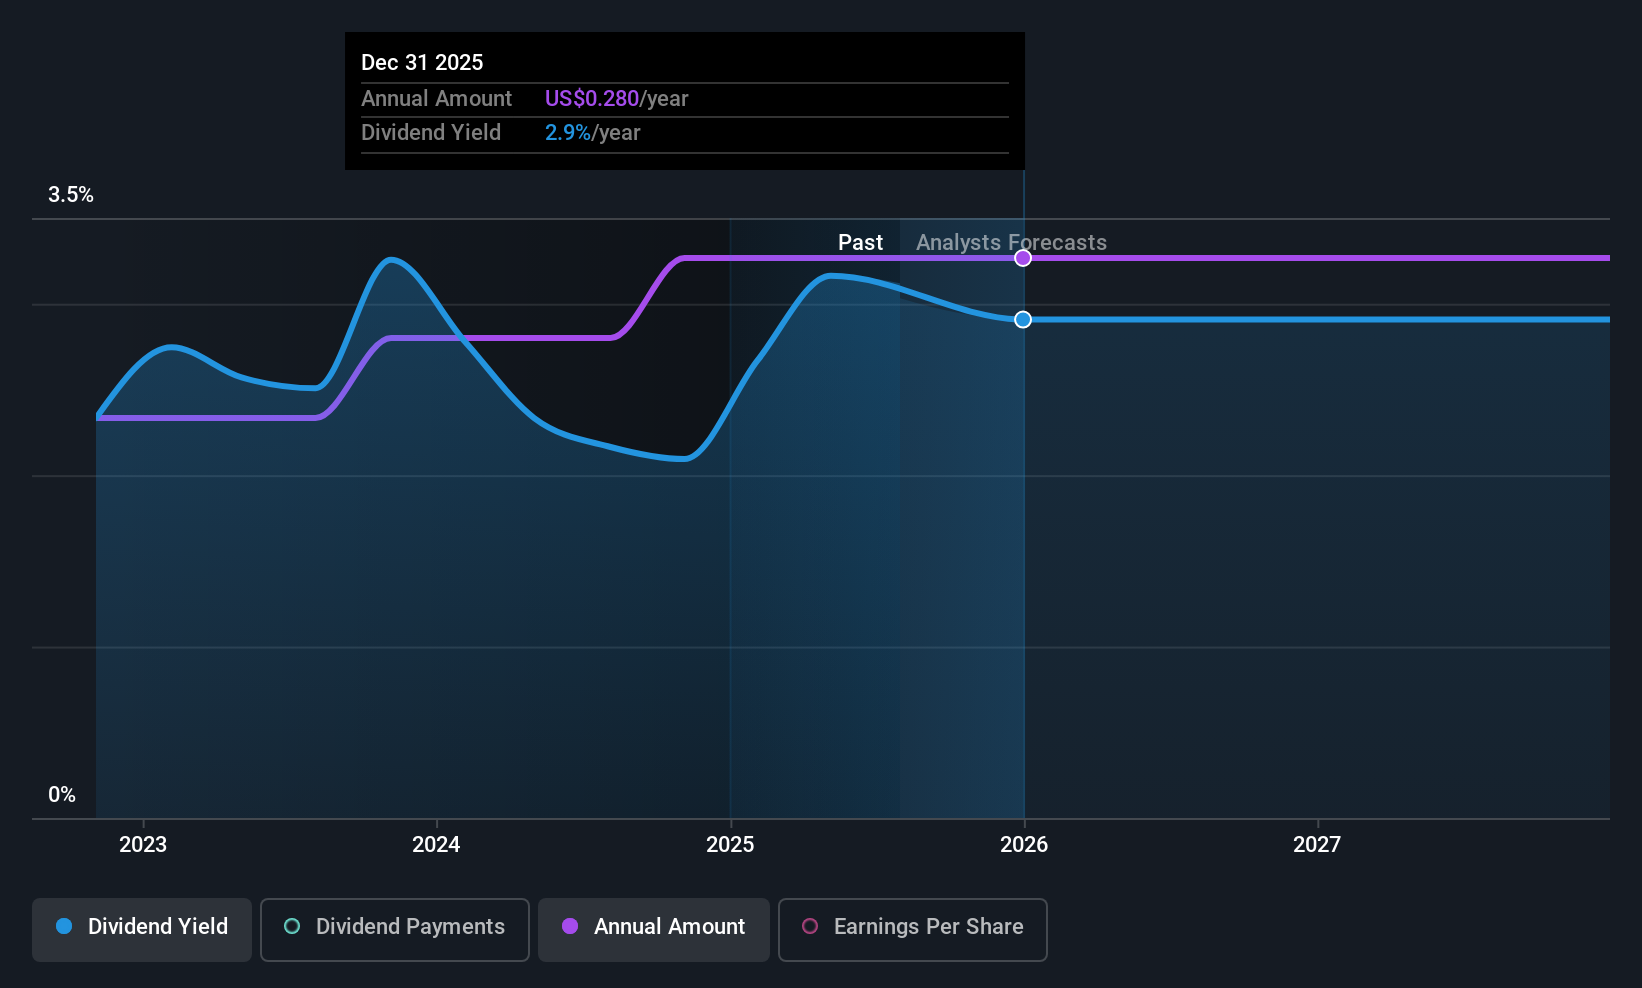Image resolution: width=1642 pixels, height=988 pixels.
Task: Enable the Earnings Per Share series
Action: click(x=912, y=929)
